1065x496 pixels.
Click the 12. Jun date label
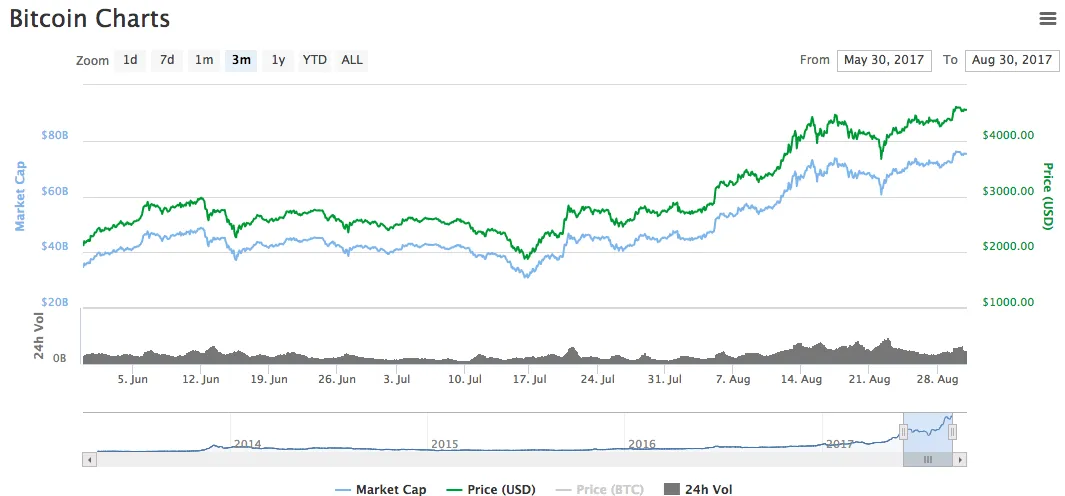[200, 380]
